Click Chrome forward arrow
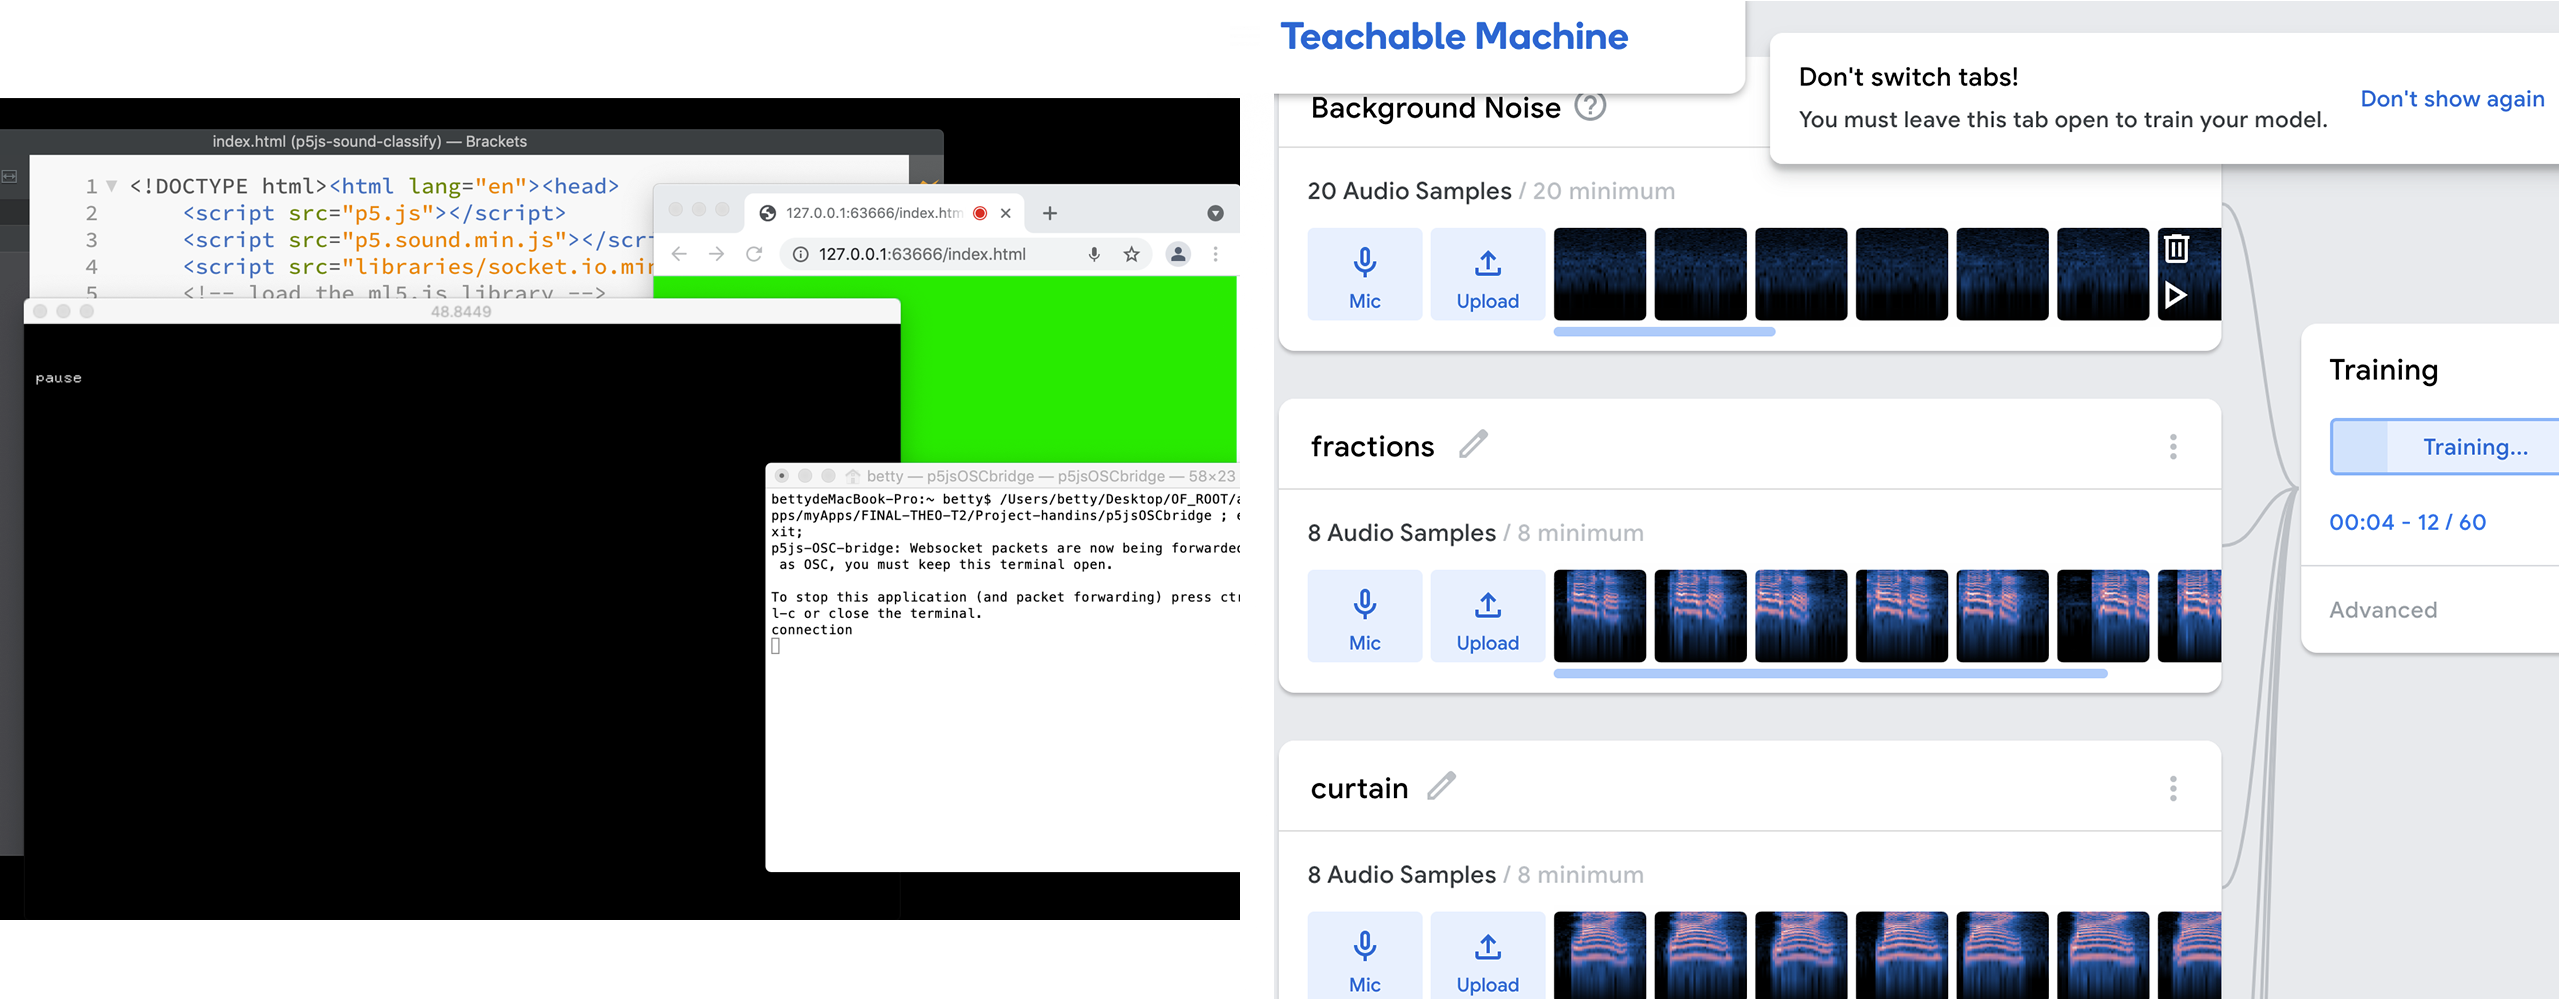 (716, 254)
